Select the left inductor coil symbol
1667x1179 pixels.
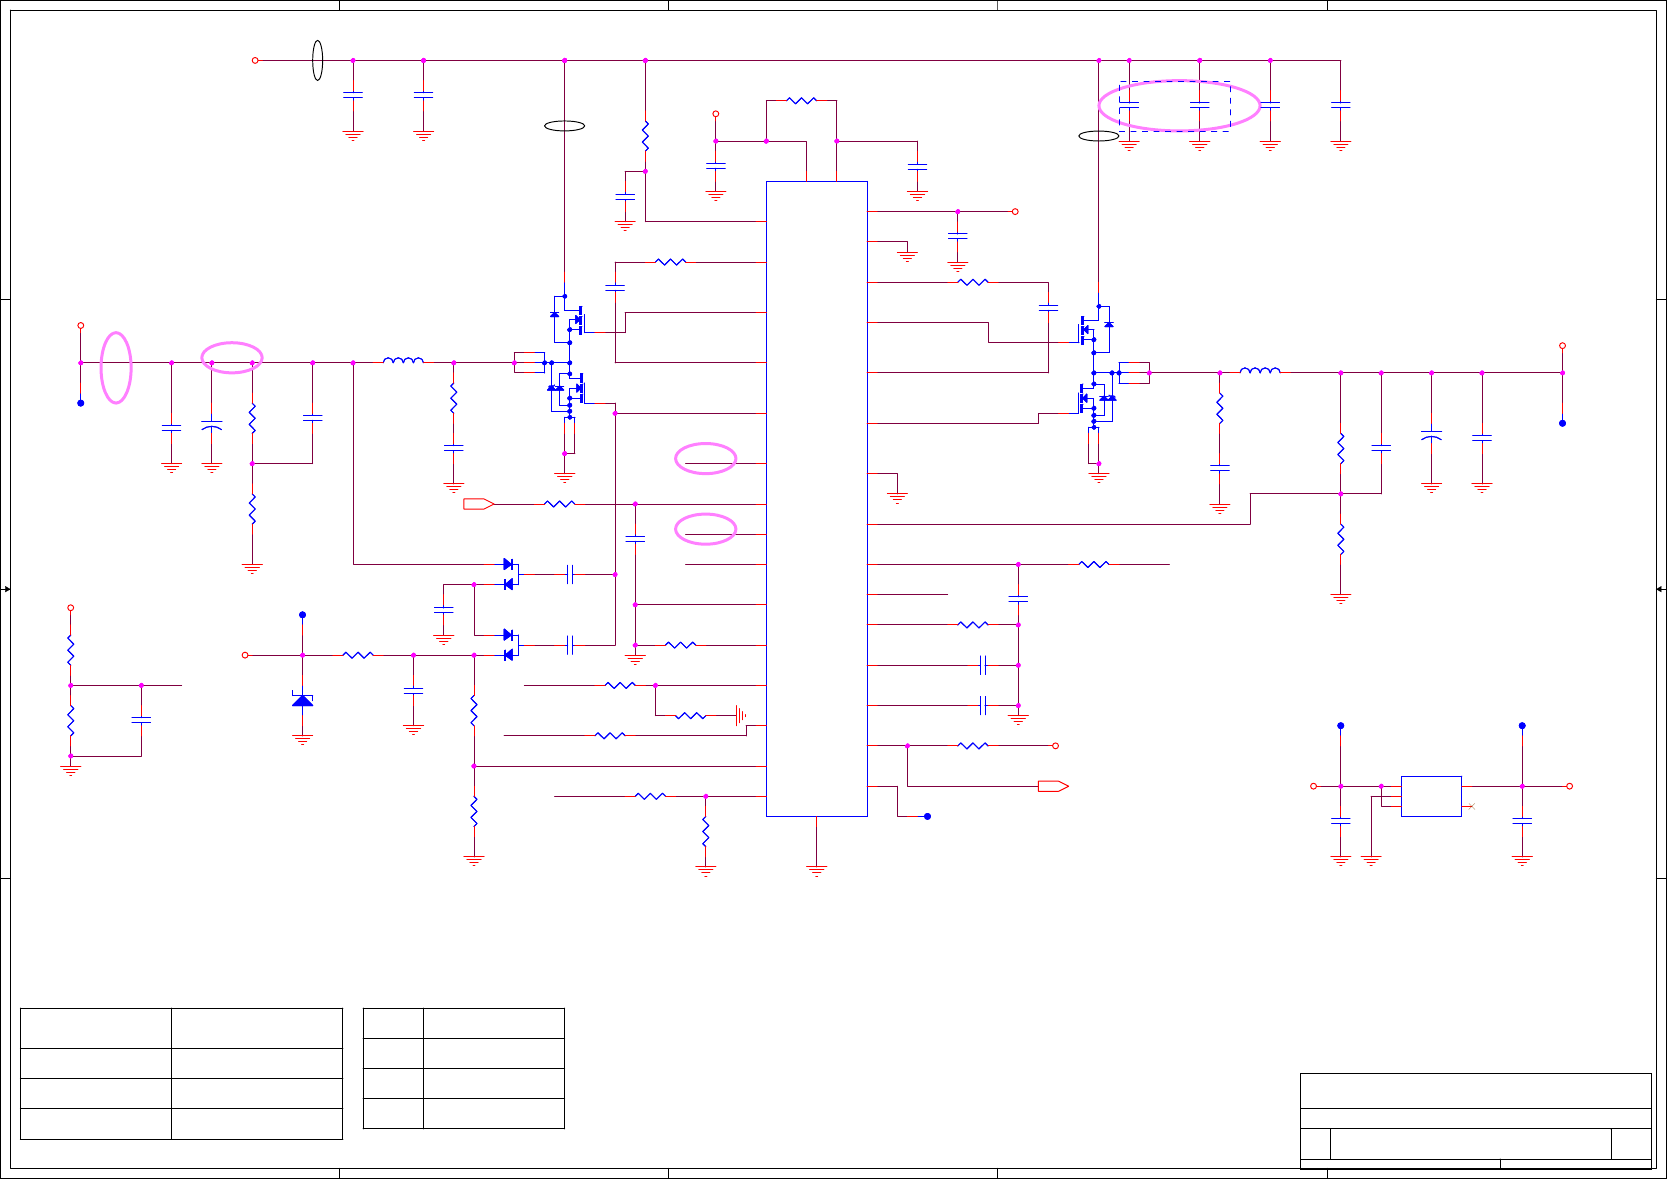pyautogui.click(x=403, y=360)
